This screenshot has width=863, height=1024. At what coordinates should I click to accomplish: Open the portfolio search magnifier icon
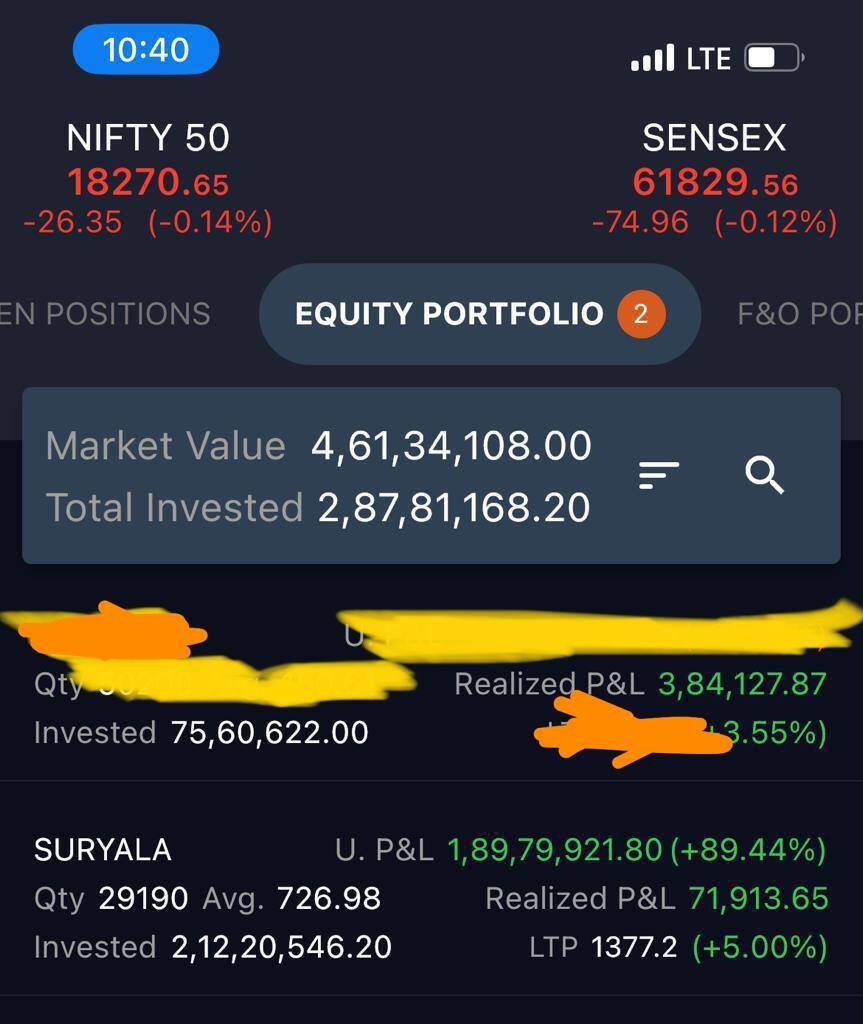click(764, 475)
